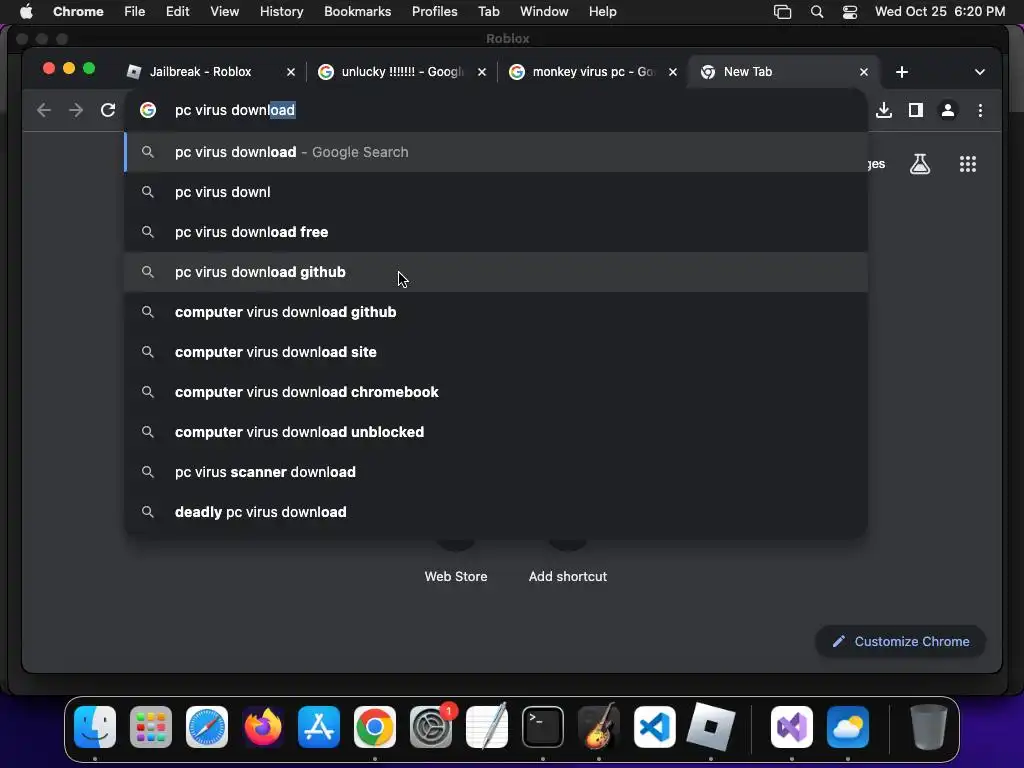Switch to the Jailbreak - Roblox tab
Screen dimensions: 1024x768
[201, 72]
